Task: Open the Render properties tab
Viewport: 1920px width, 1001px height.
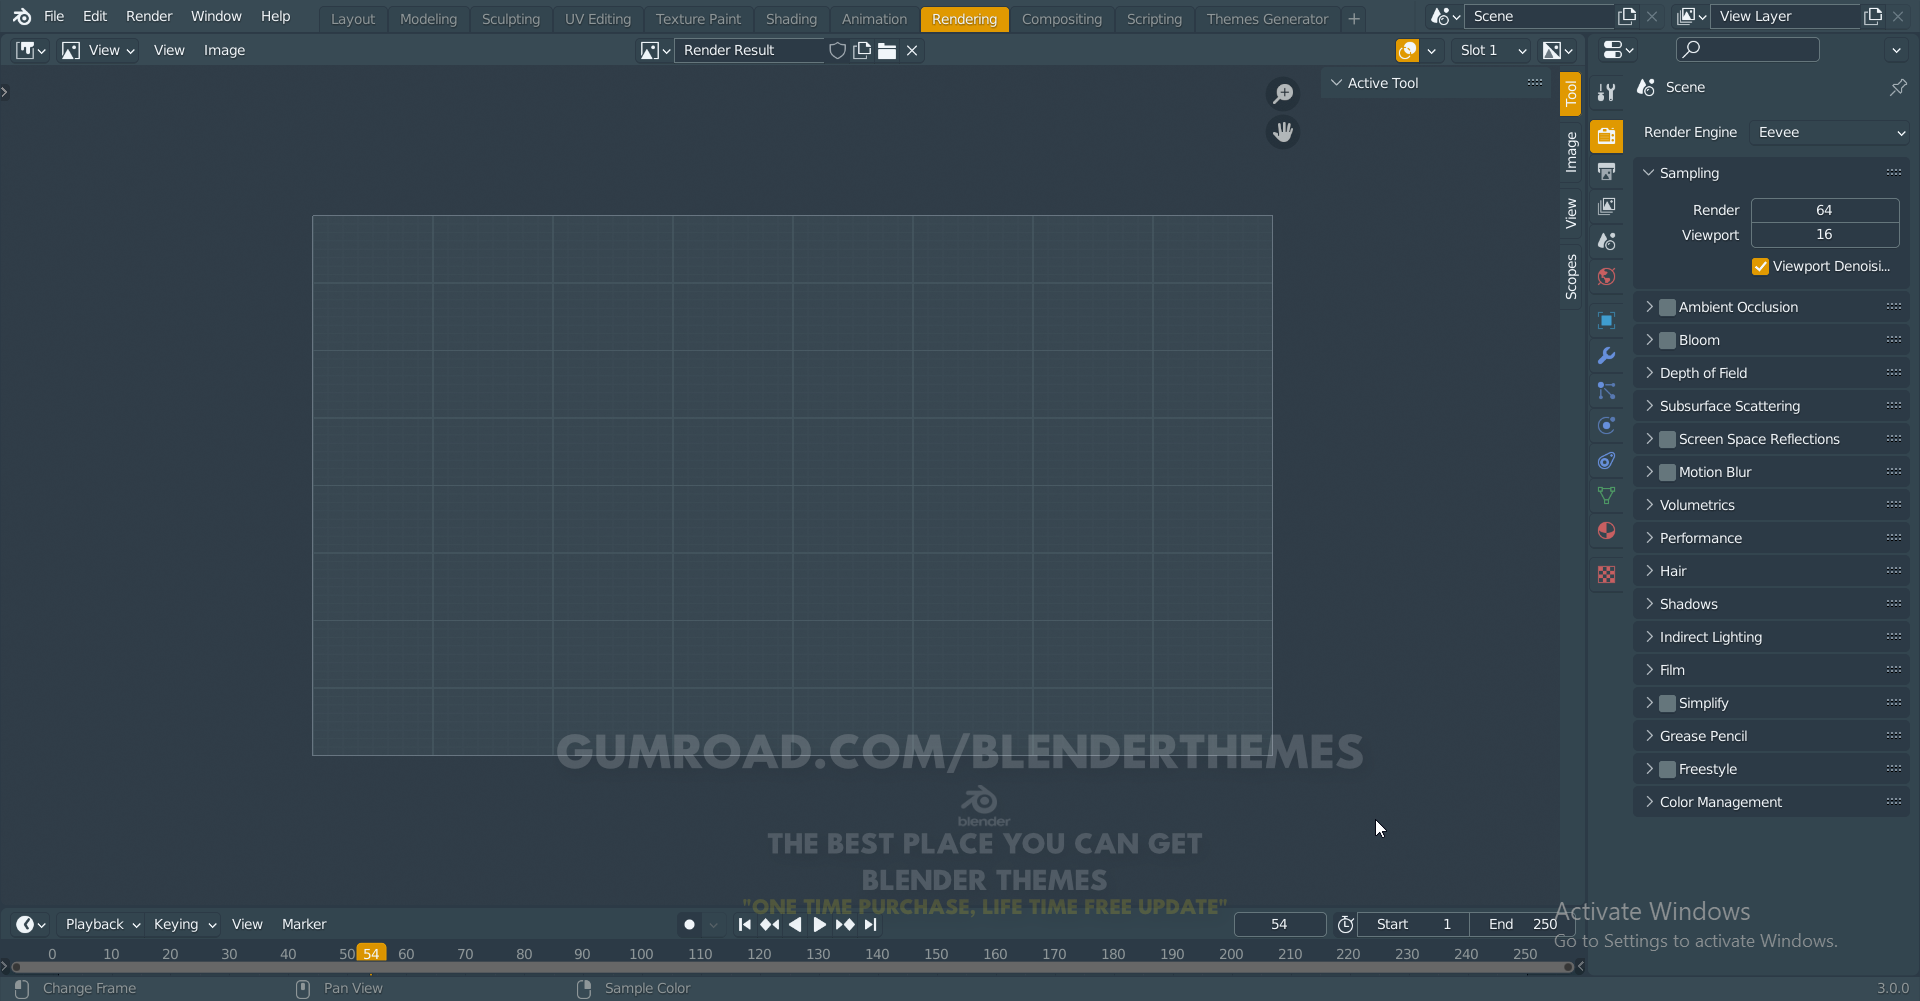Action: tap(1607, 136)
